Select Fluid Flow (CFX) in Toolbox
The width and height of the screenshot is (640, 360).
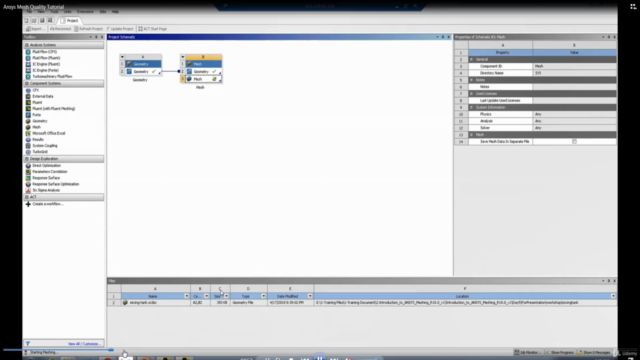(x=44, y=52)
